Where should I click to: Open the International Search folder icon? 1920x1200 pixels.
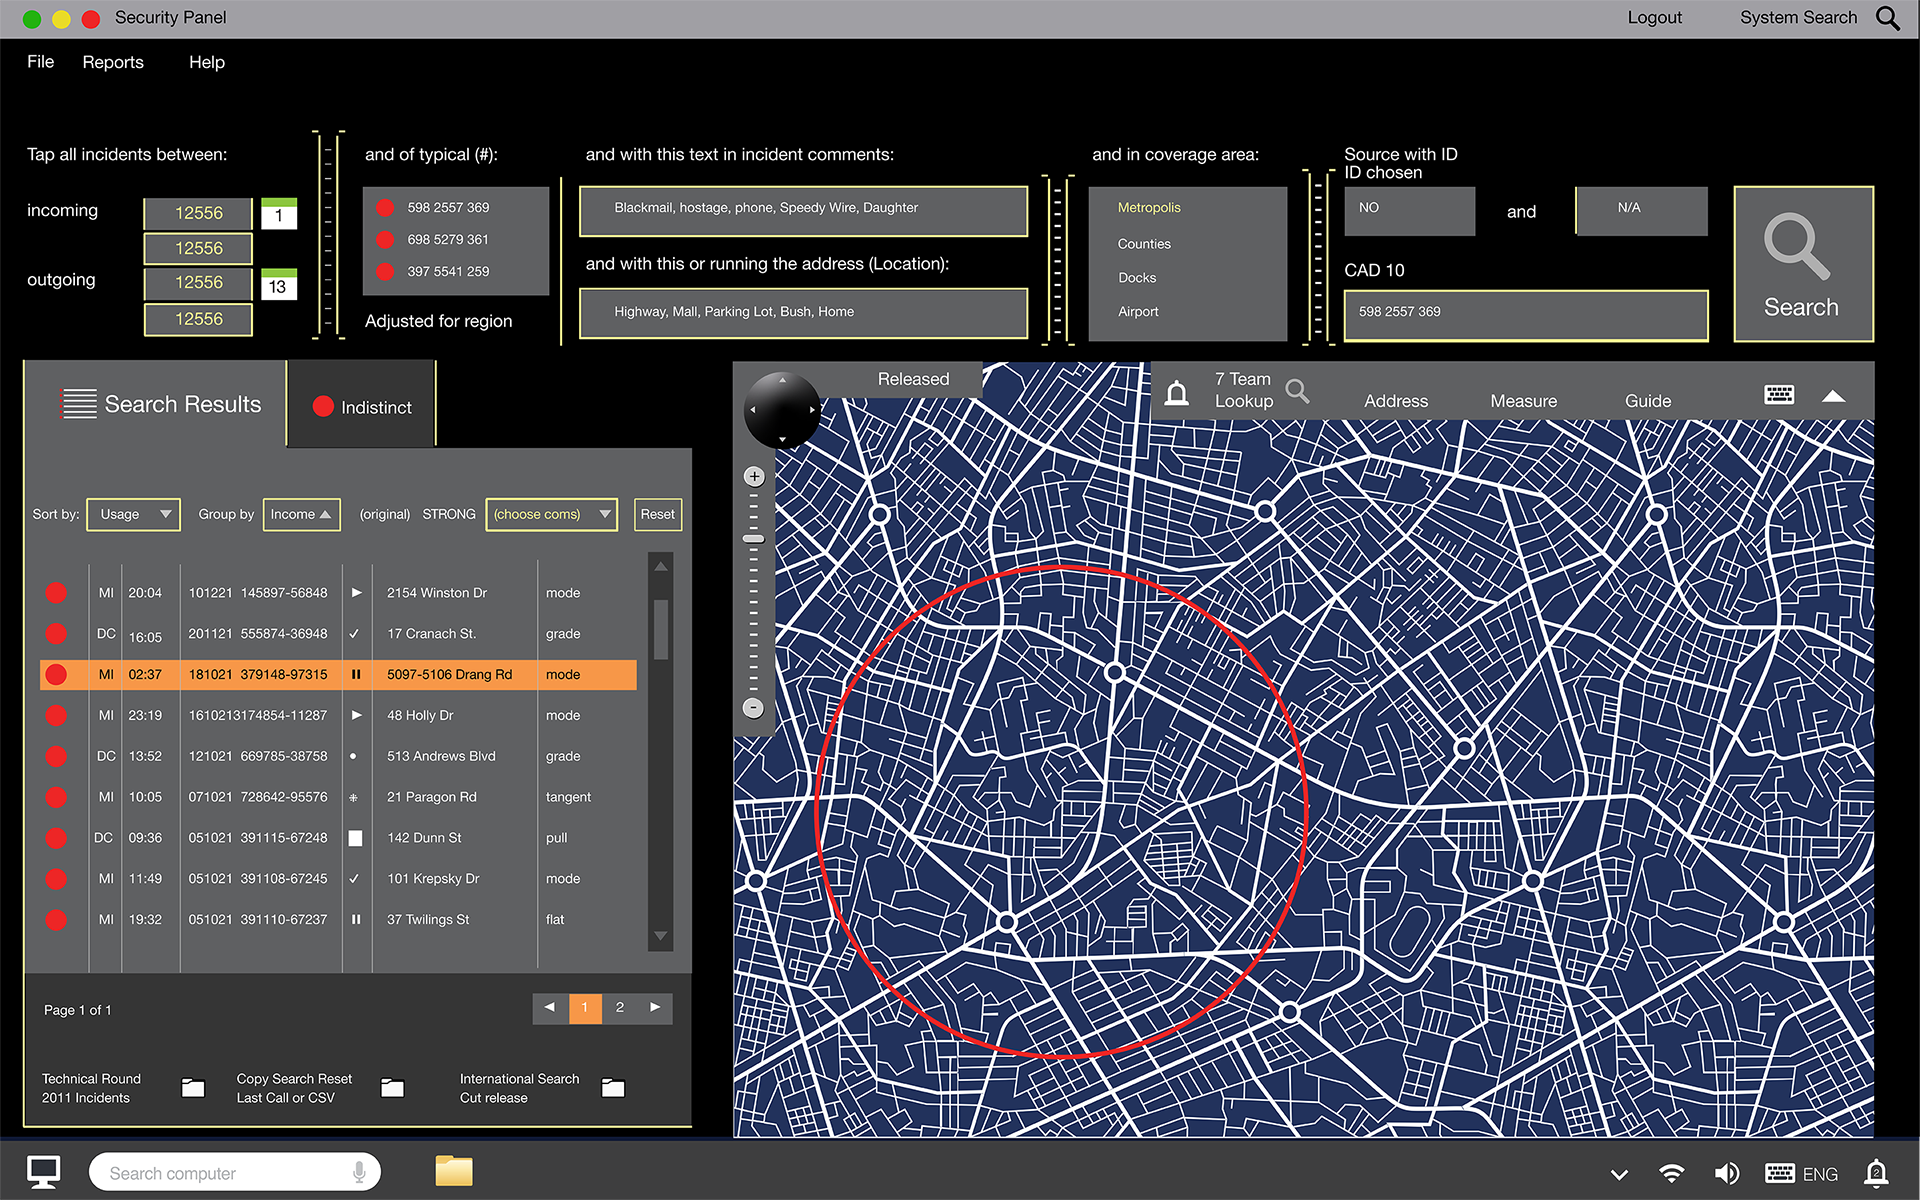coord(613,1088)
